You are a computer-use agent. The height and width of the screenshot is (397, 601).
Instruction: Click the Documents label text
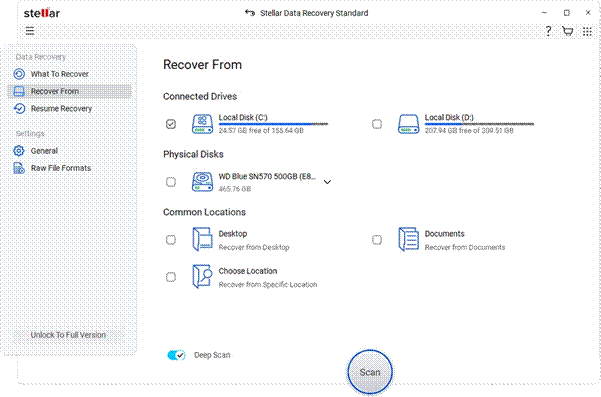tap(444, 233)
